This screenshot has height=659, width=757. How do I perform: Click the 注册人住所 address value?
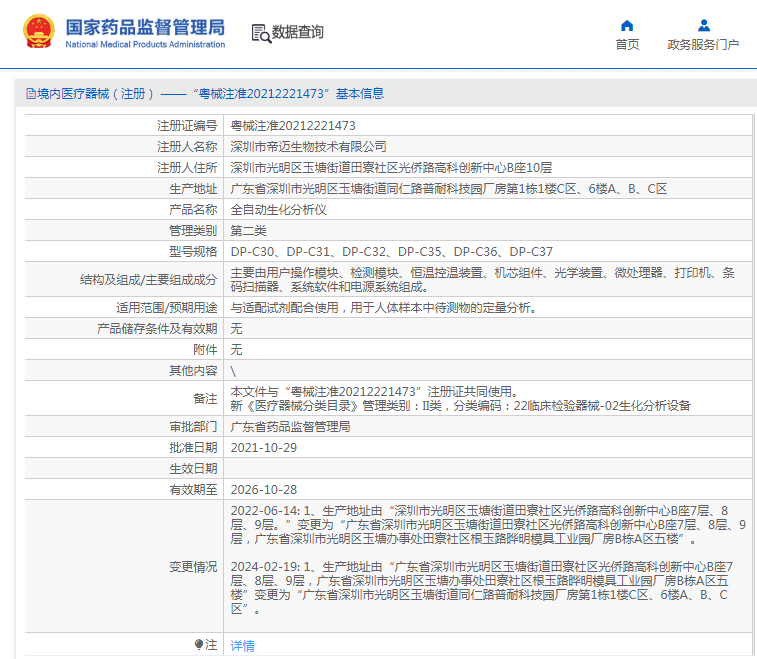pyautogui.click(x=391, y=168)
